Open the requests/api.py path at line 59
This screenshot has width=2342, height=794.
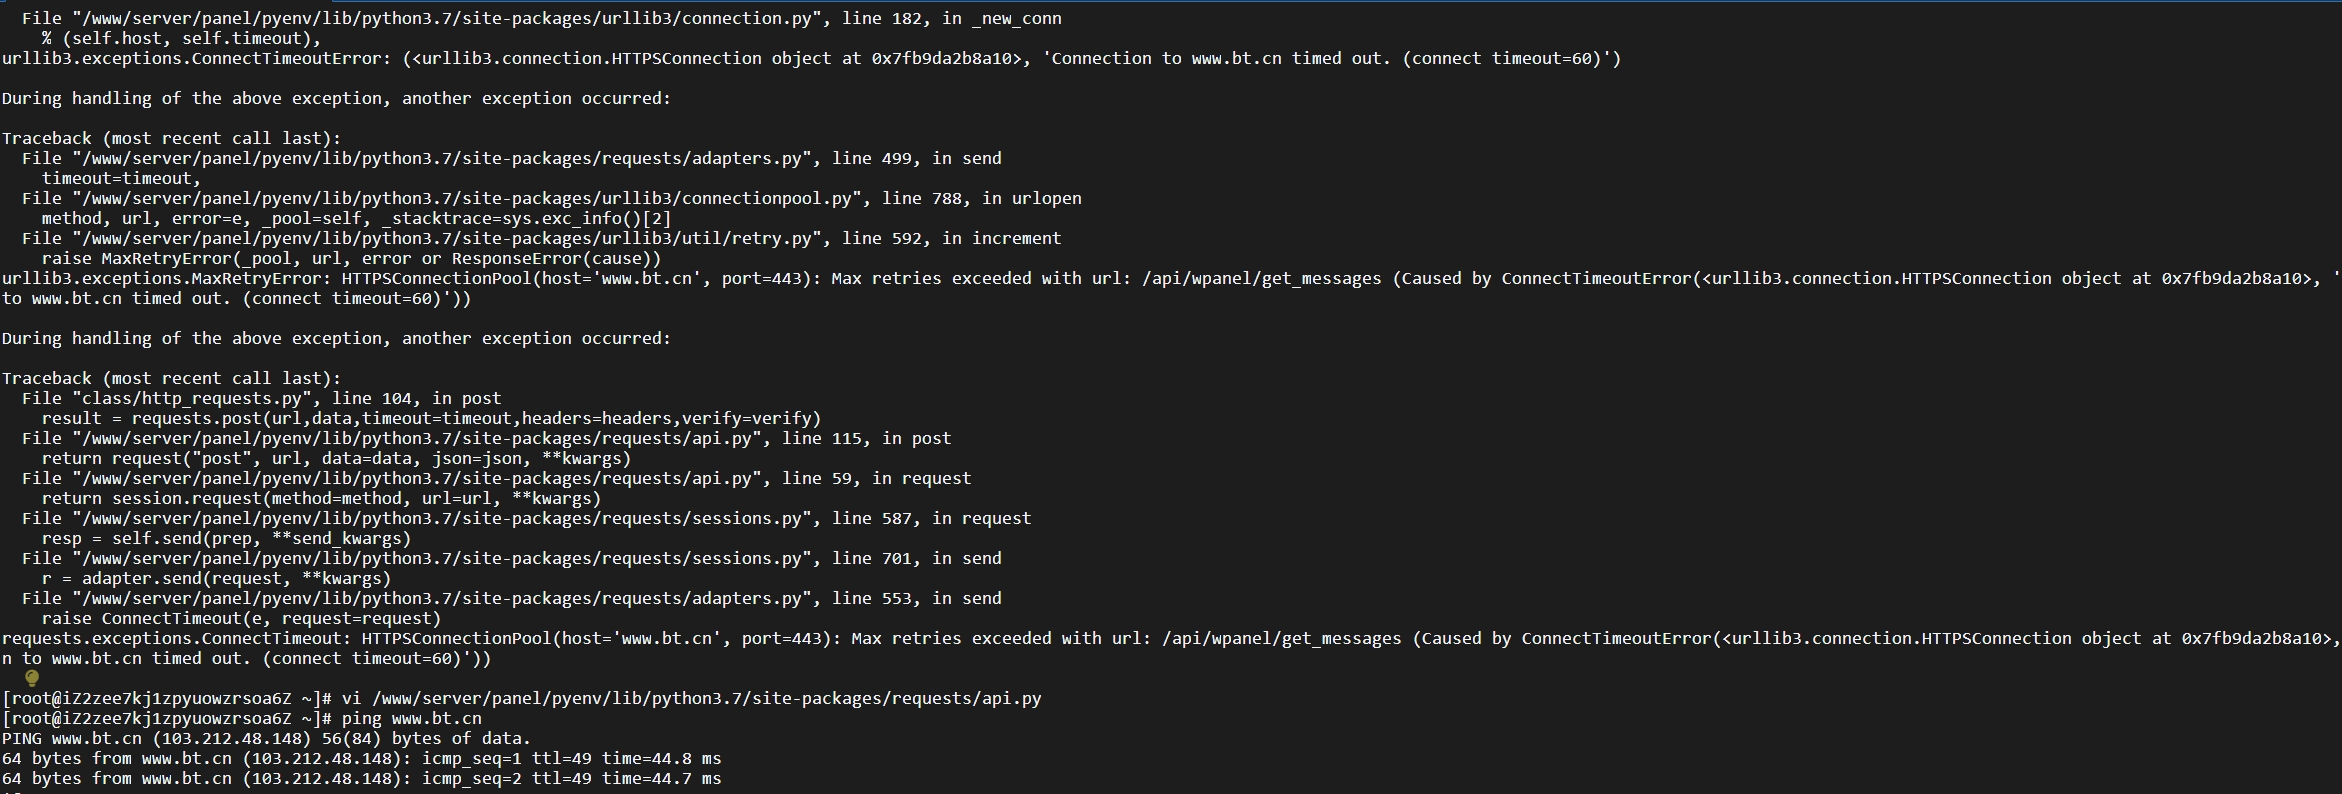(416, 479)
